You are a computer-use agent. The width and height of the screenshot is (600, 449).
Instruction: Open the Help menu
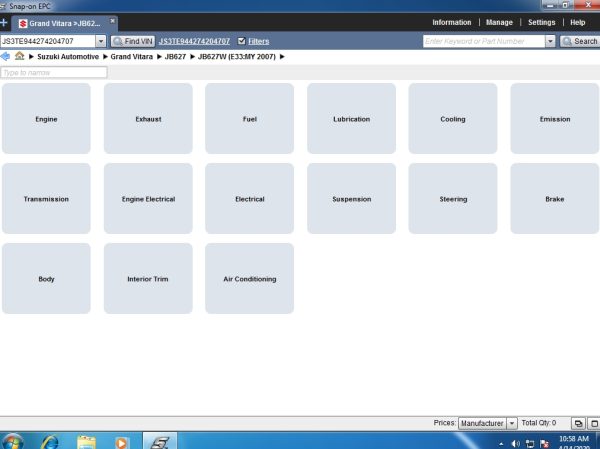[x=577, y=23]
